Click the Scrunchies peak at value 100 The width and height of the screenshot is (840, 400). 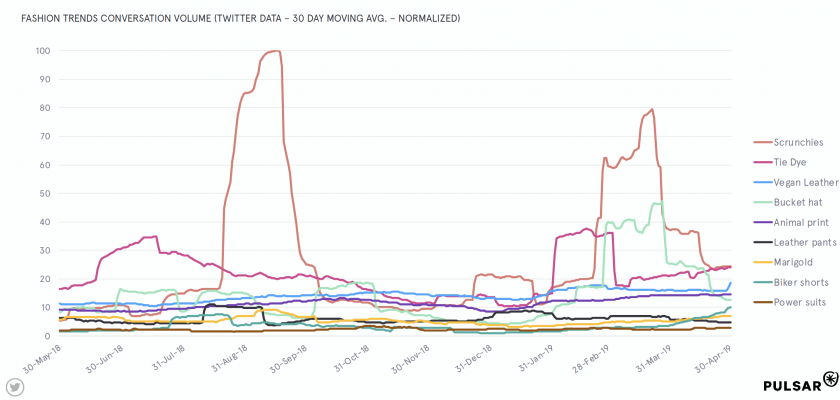(273, 51)
